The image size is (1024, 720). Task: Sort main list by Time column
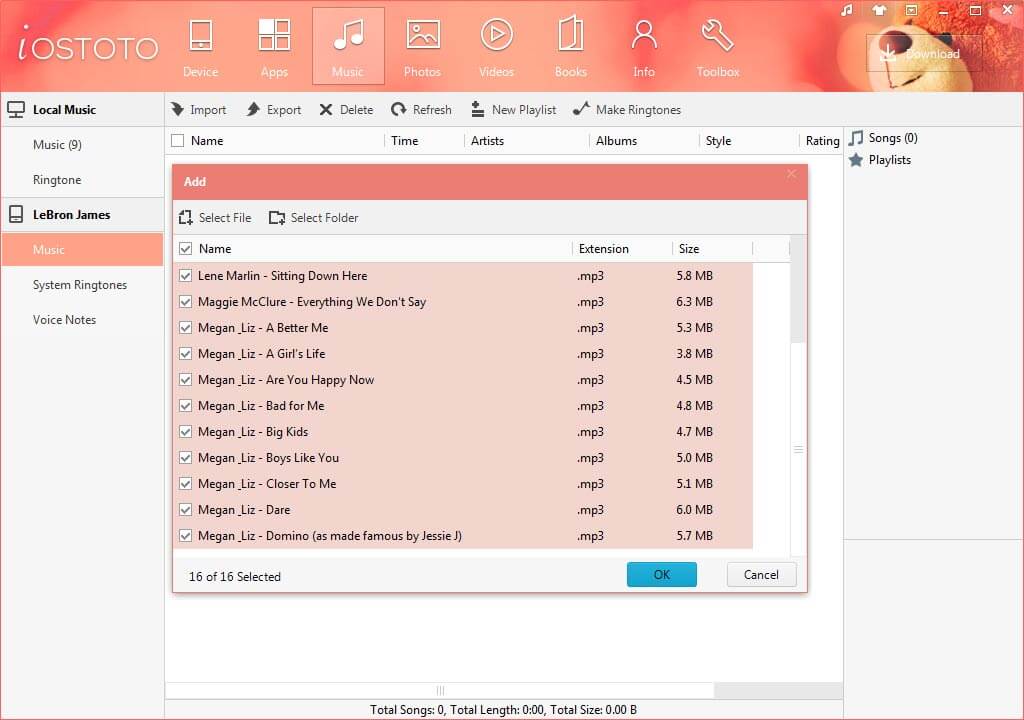pos(405,140)
